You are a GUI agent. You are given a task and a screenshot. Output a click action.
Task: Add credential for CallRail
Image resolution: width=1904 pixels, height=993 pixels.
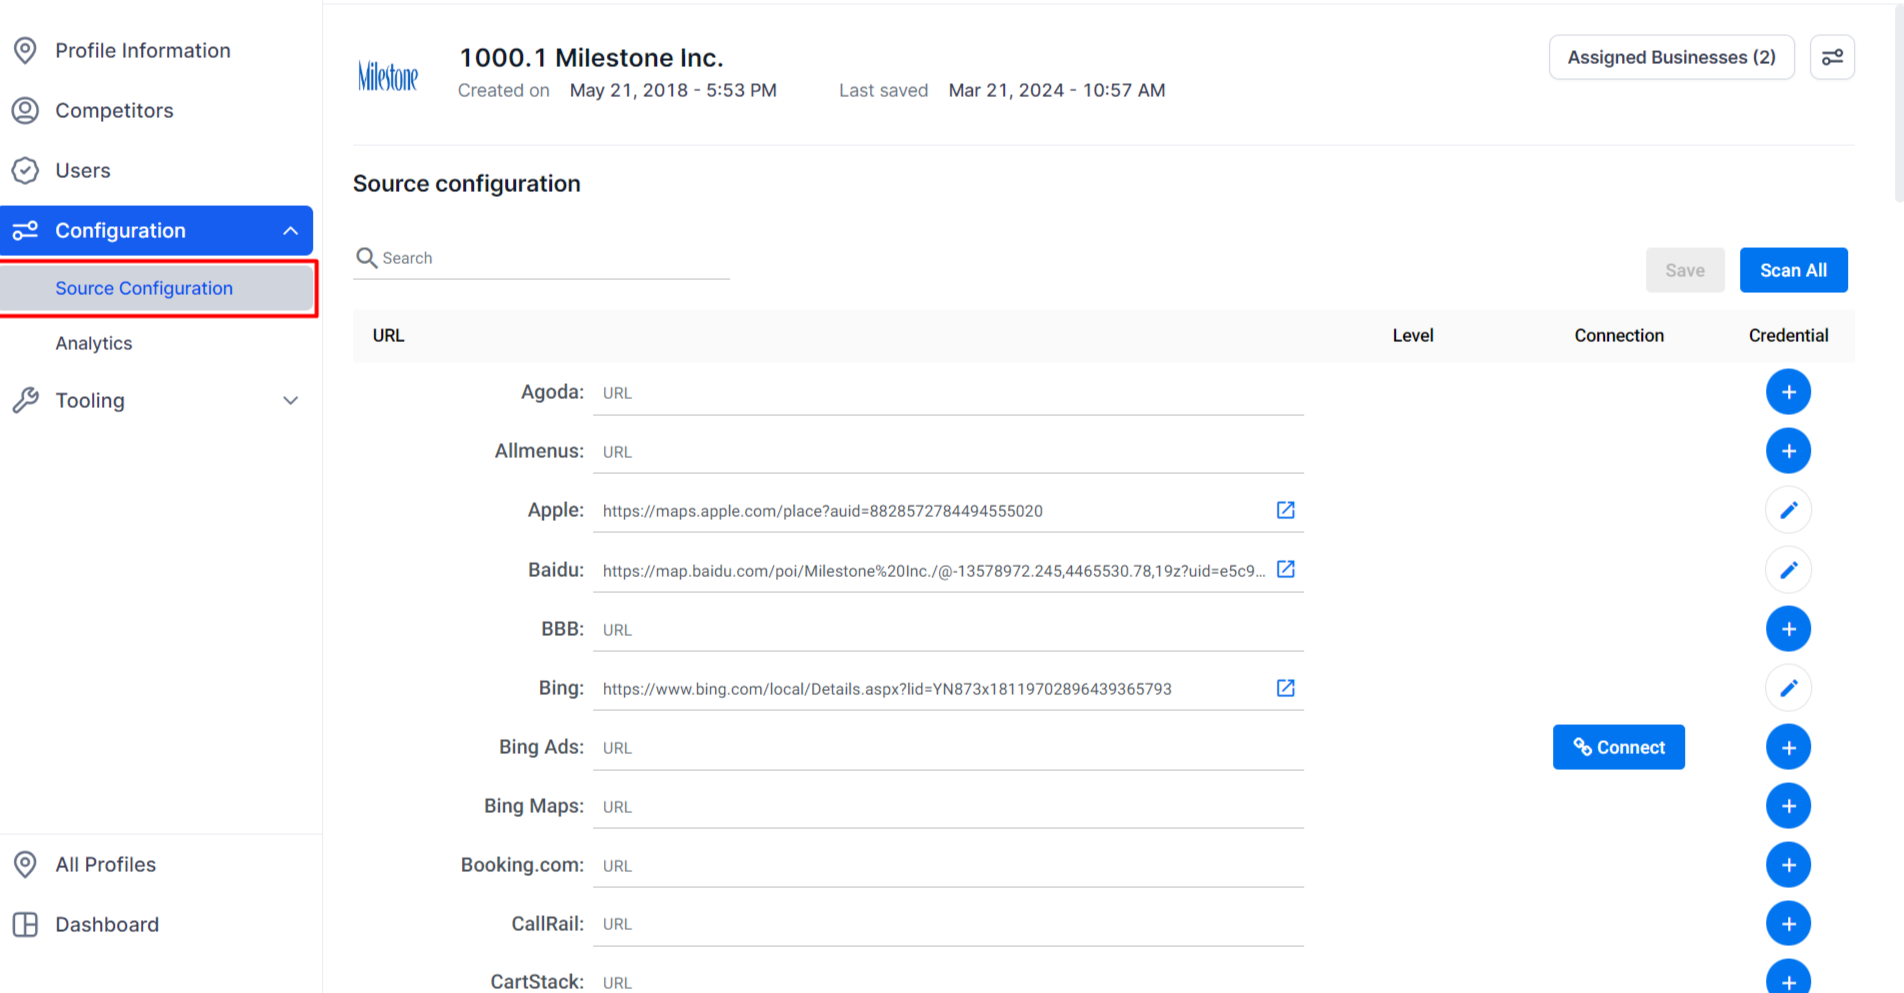[1788, 924]
